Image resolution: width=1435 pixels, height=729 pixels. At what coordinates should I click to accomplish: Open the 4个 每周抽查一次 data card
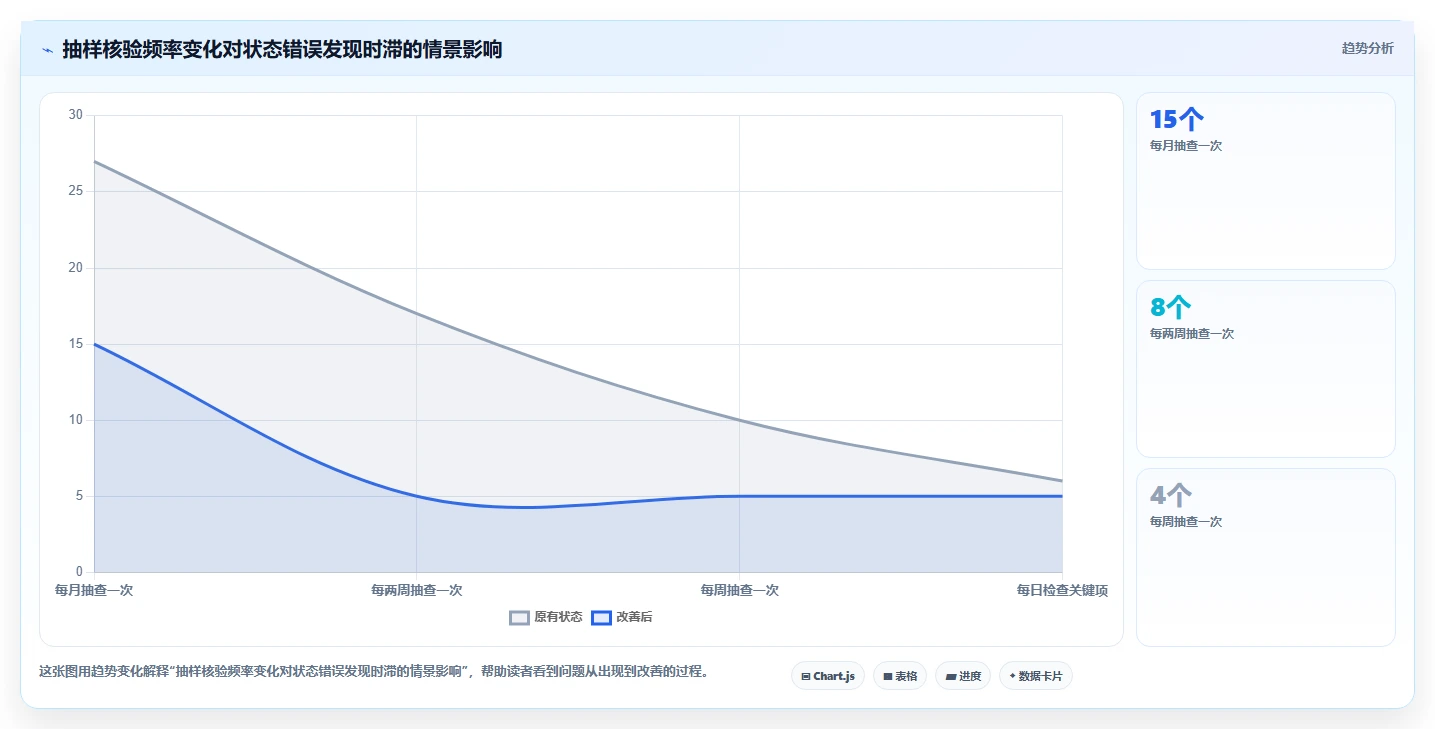[x=1266, y=557]
